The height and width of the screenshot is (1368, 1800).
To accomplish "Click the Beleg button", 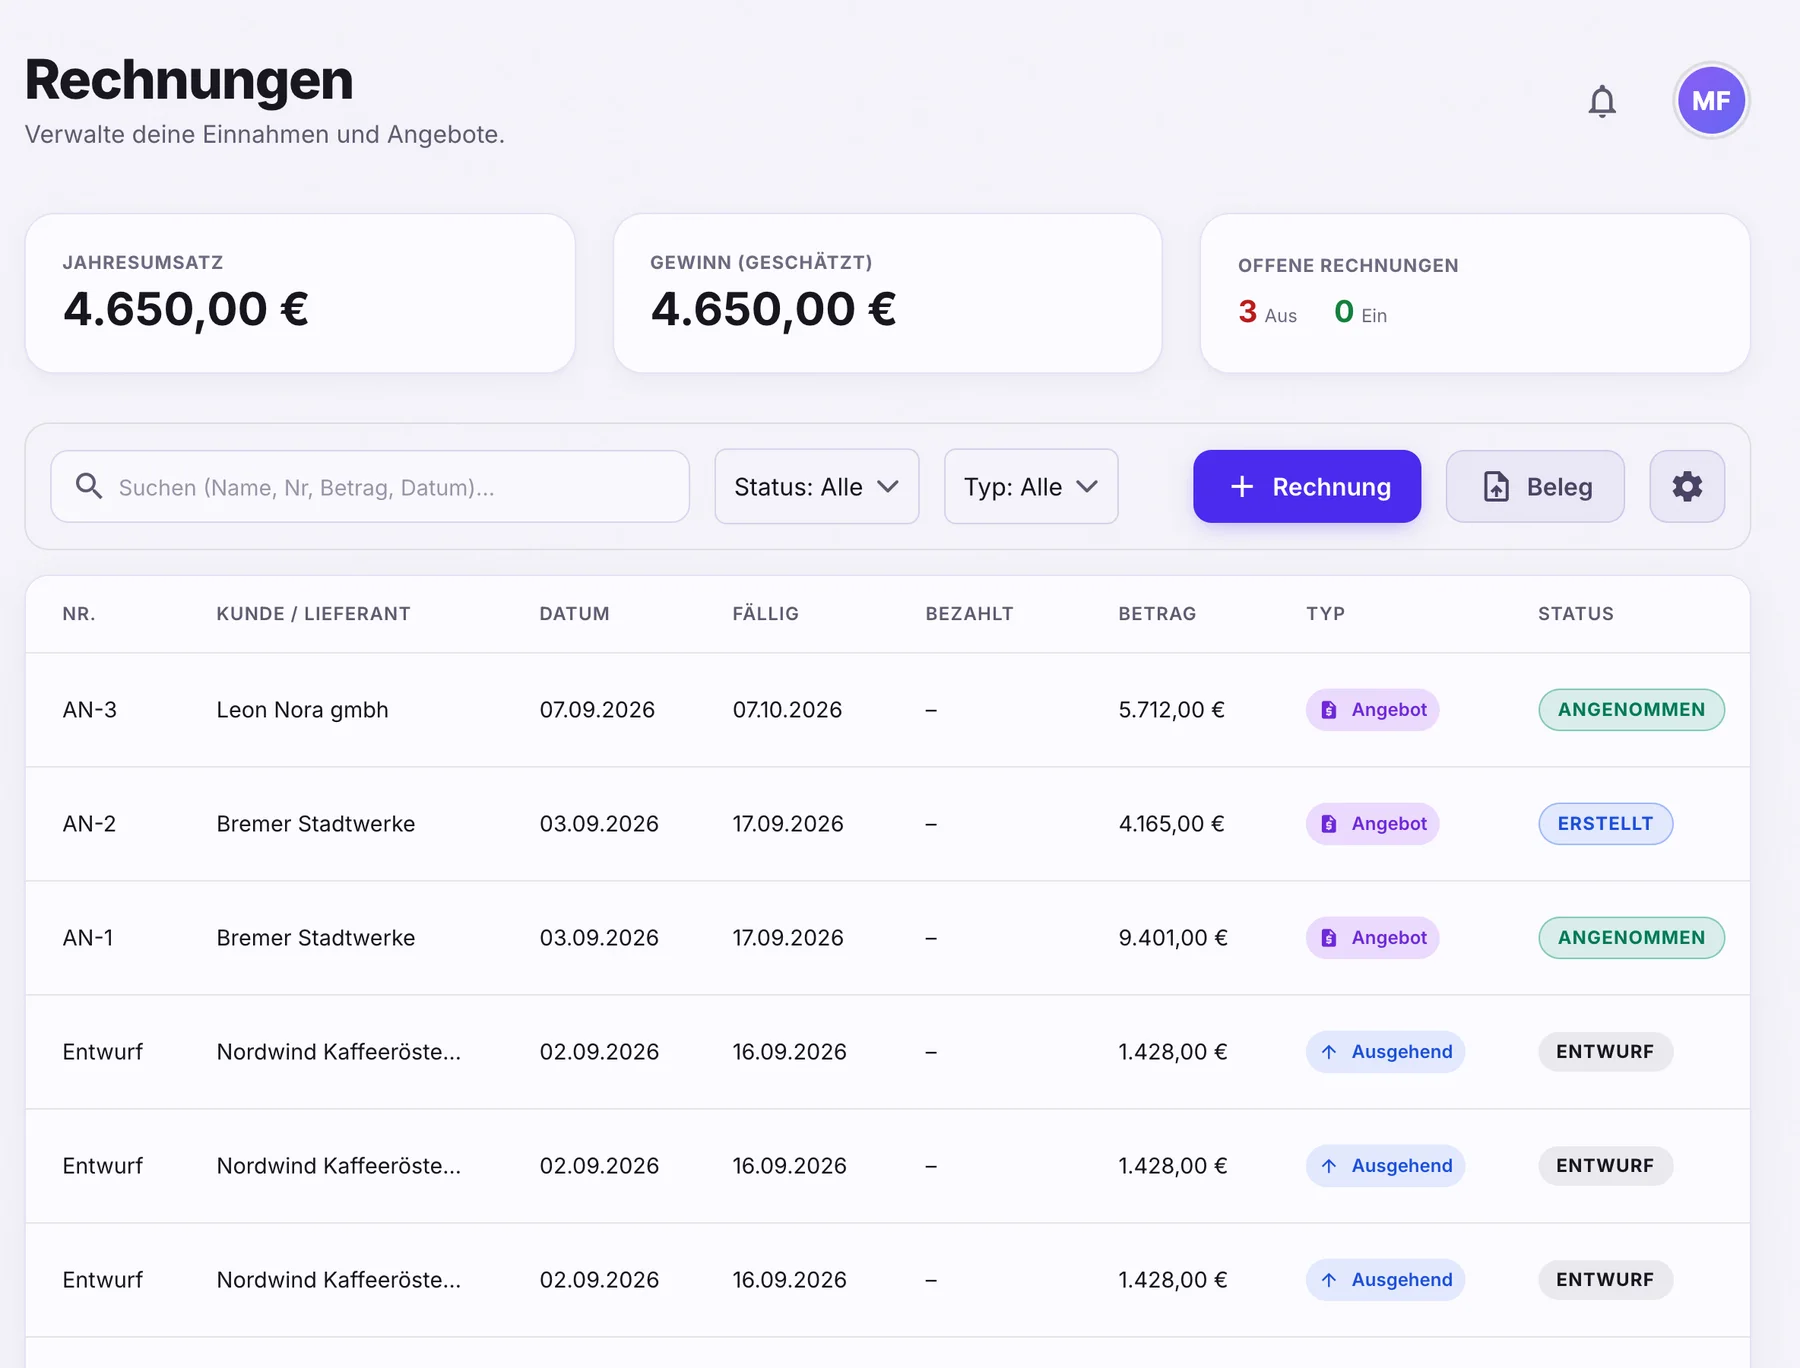I will 1535,487.
